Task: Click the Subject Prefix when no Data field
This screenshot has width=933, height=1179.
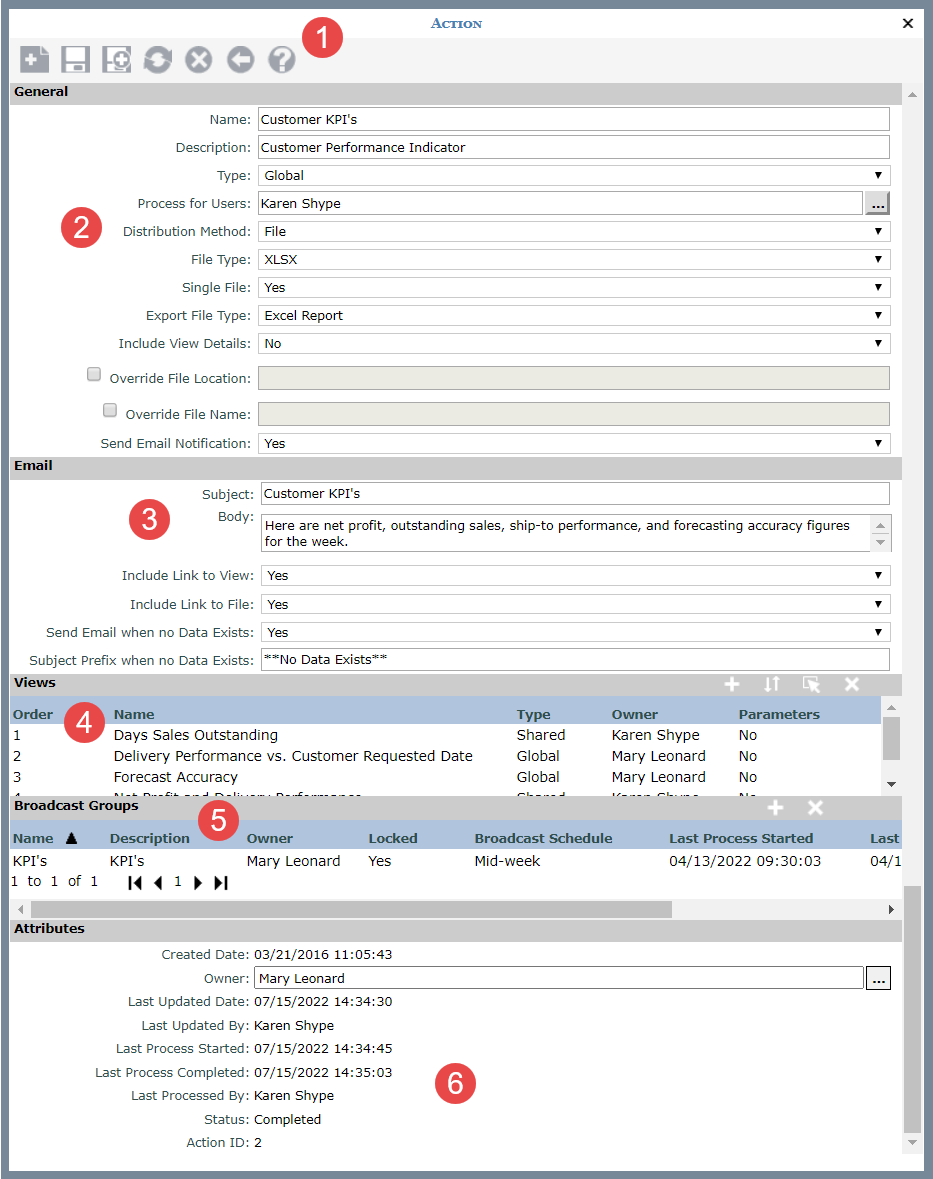Action: click(576, 659)
